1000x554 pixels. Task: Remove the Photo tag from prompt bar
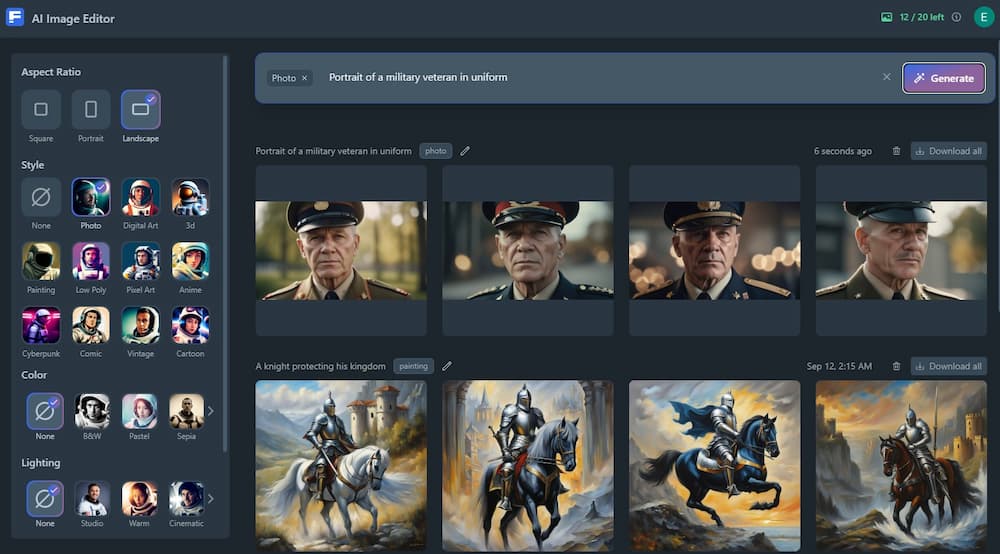tap(305, 78)
